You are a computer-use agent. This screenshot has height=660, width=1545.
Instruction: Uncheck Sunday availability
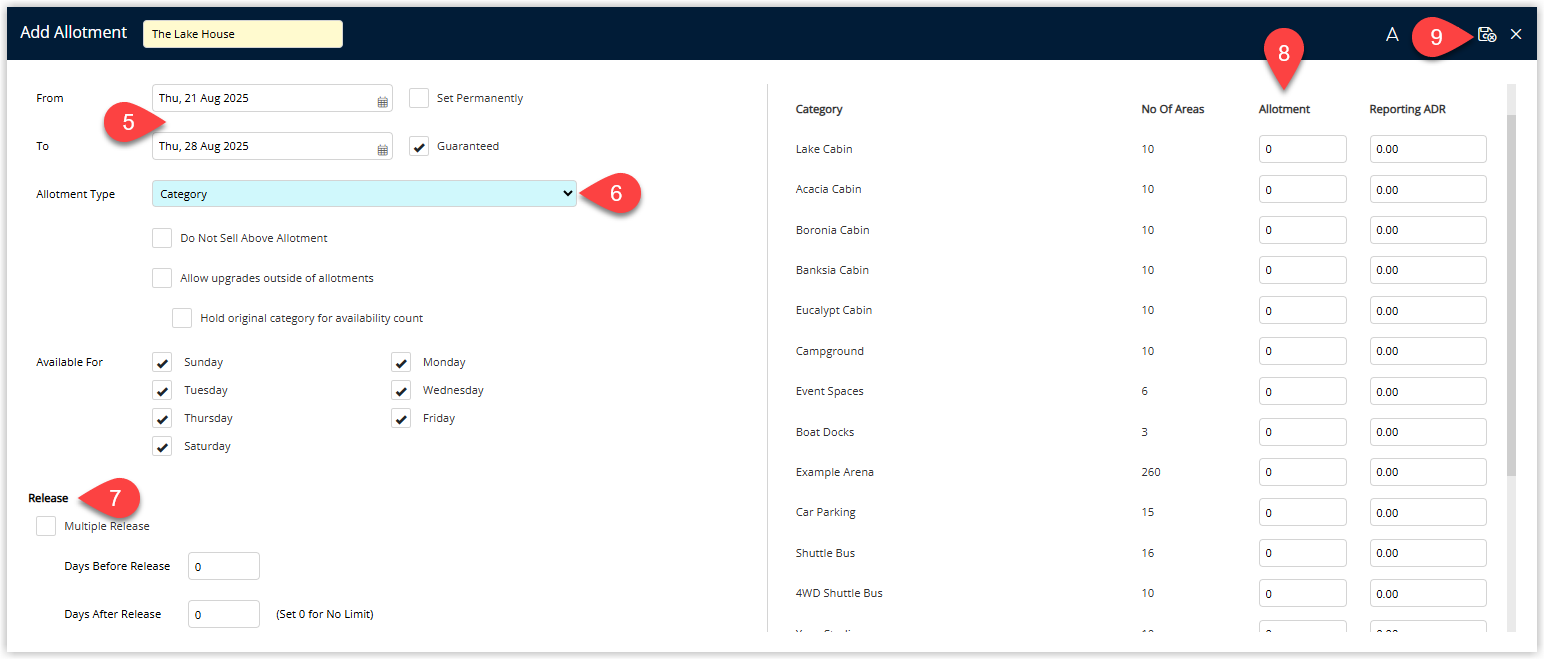[x=162, y=362]
